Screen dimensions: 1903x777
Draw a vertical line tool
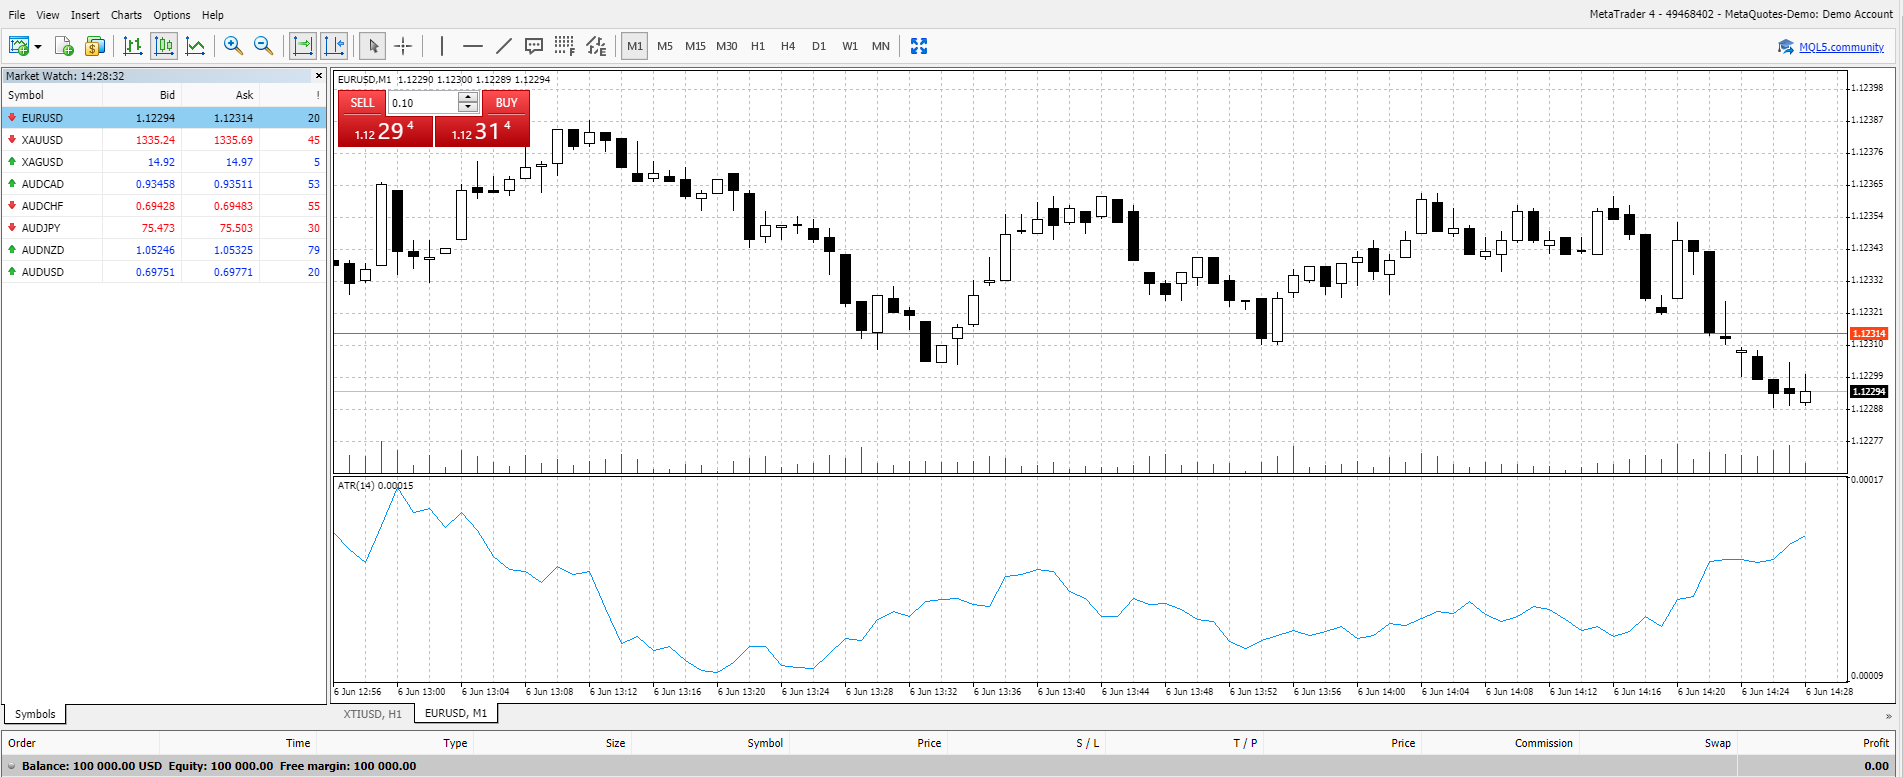pyautogui.click(x=441, y=46)
